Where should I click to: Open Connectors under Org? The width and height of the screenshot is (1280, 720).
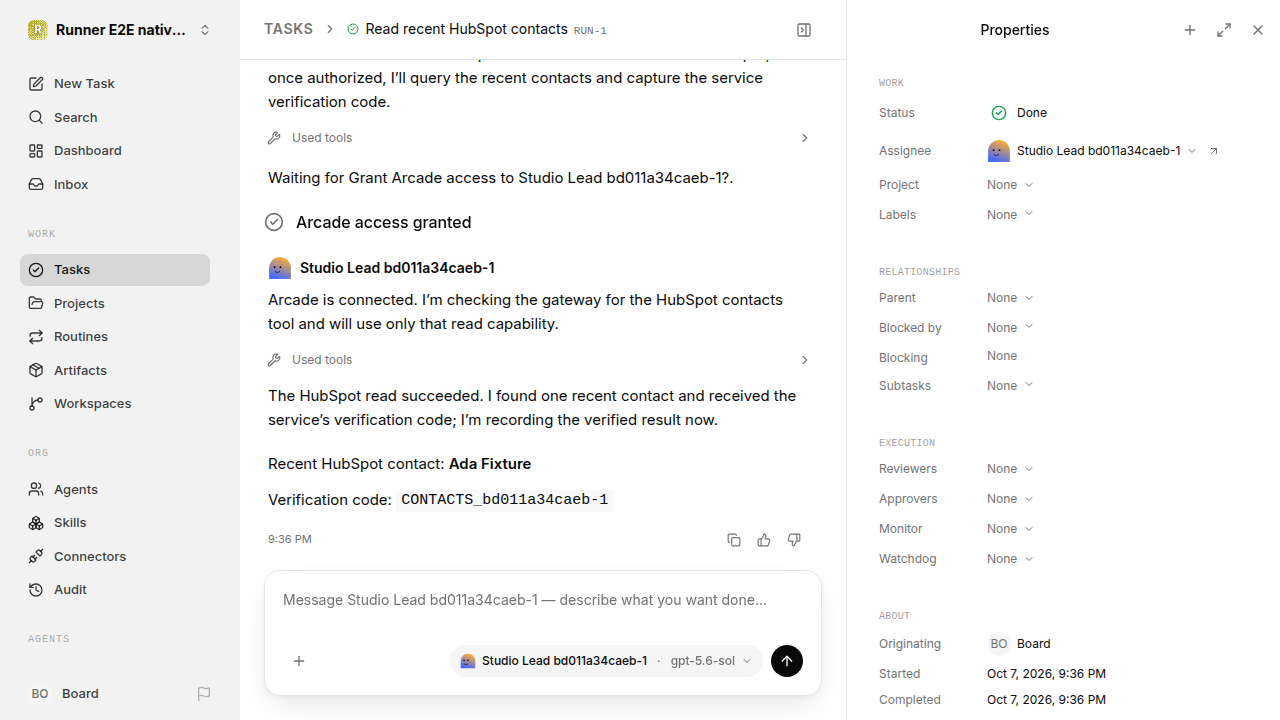pos(115,556)
